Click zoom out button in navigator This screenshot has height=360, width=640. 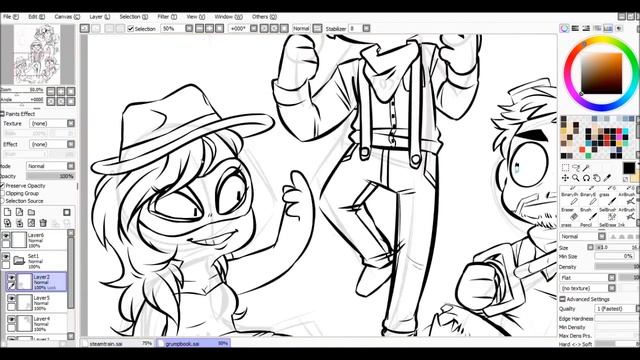(51, 91)
